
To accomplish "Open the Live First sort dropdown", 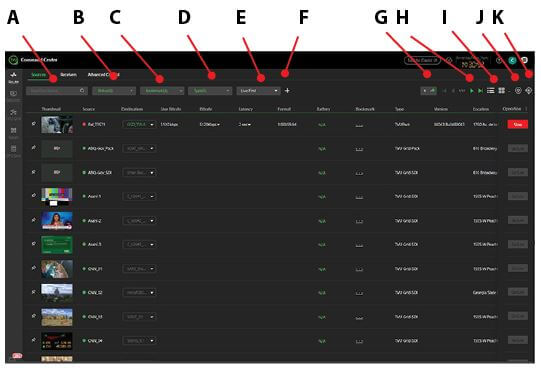I will pos(258,91).
